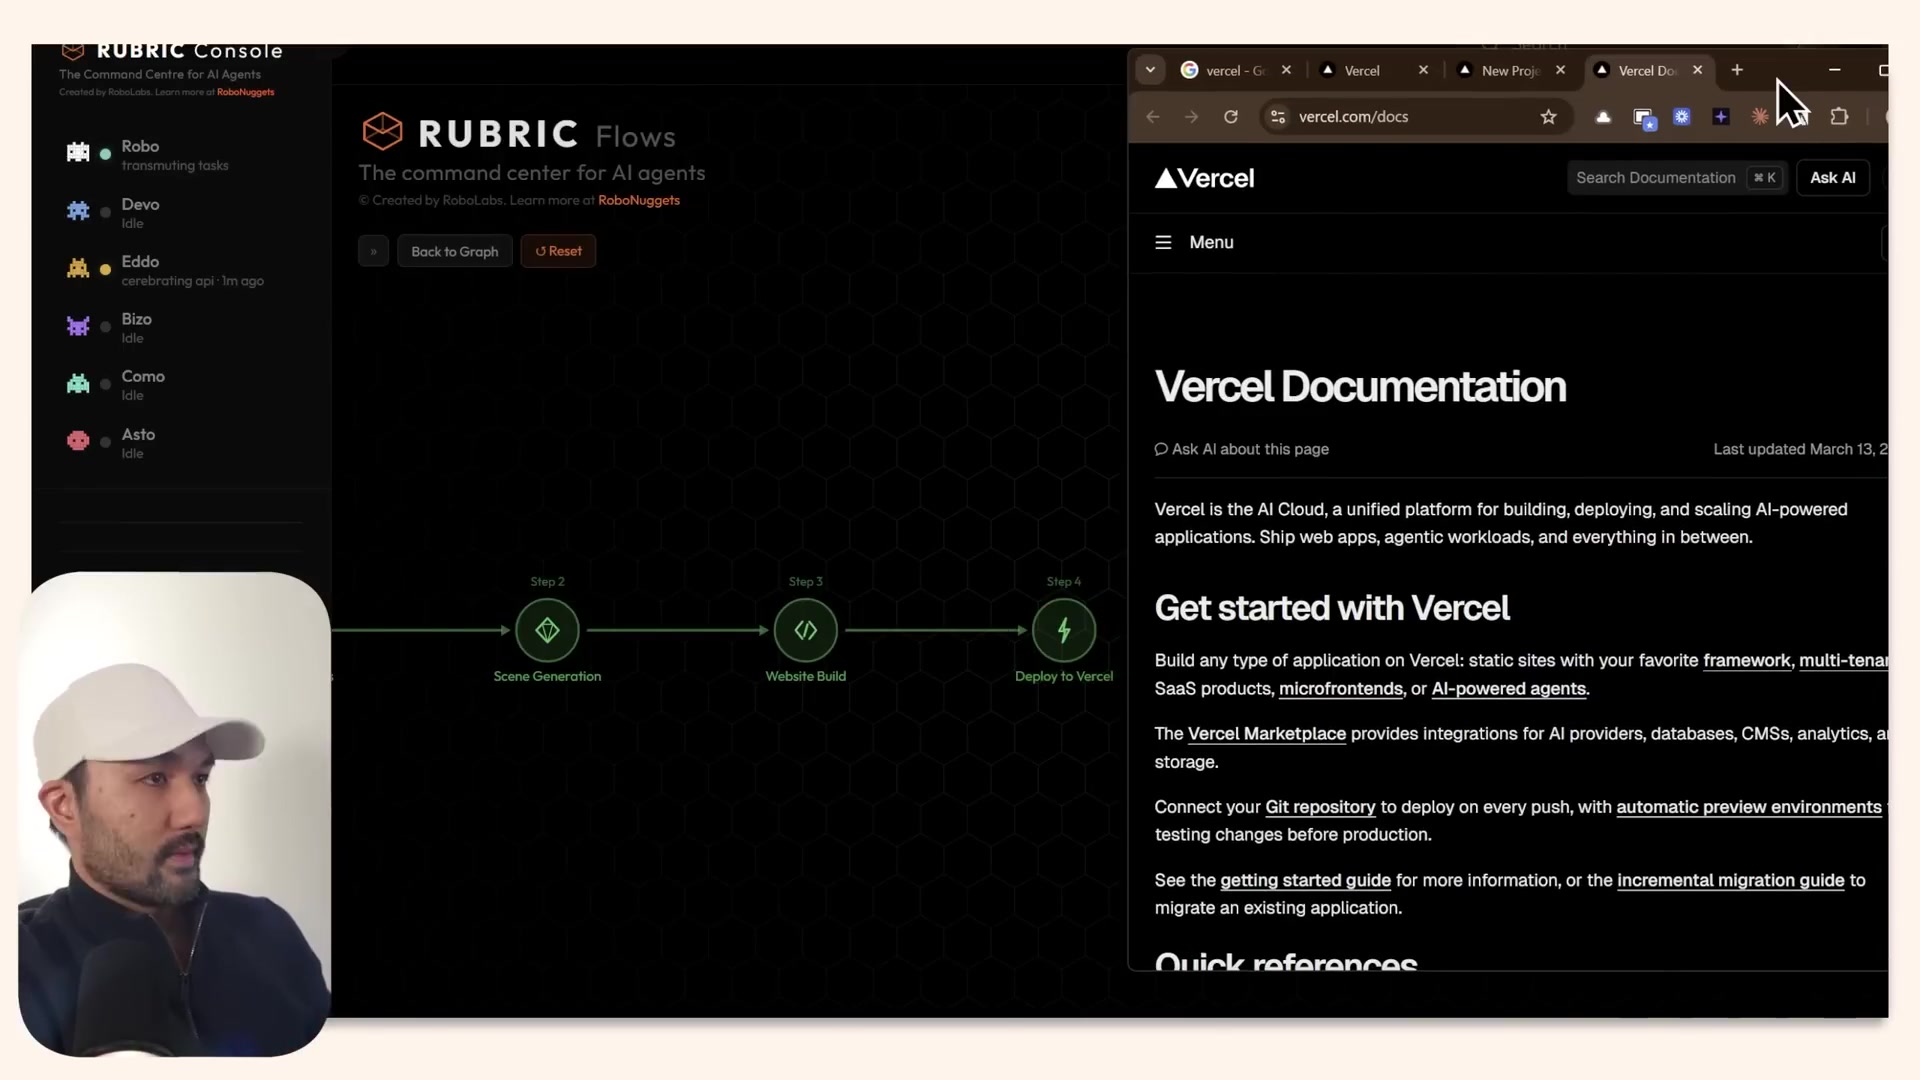
Task: Reload the page in browser toolbar
Action: [x=1231, y=117]
